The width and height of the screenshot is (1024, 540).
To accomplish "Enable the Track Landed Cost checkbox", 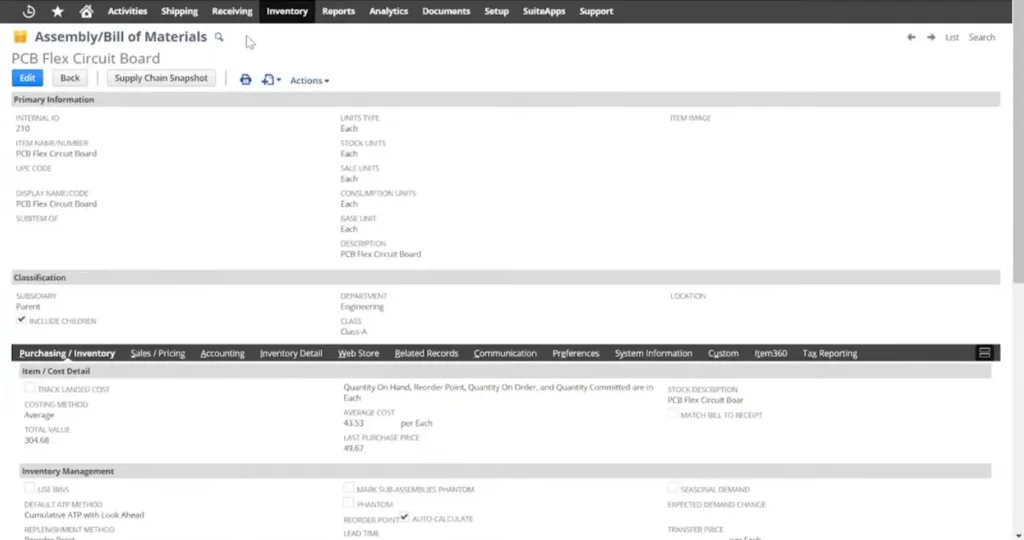I will point(30,389).
